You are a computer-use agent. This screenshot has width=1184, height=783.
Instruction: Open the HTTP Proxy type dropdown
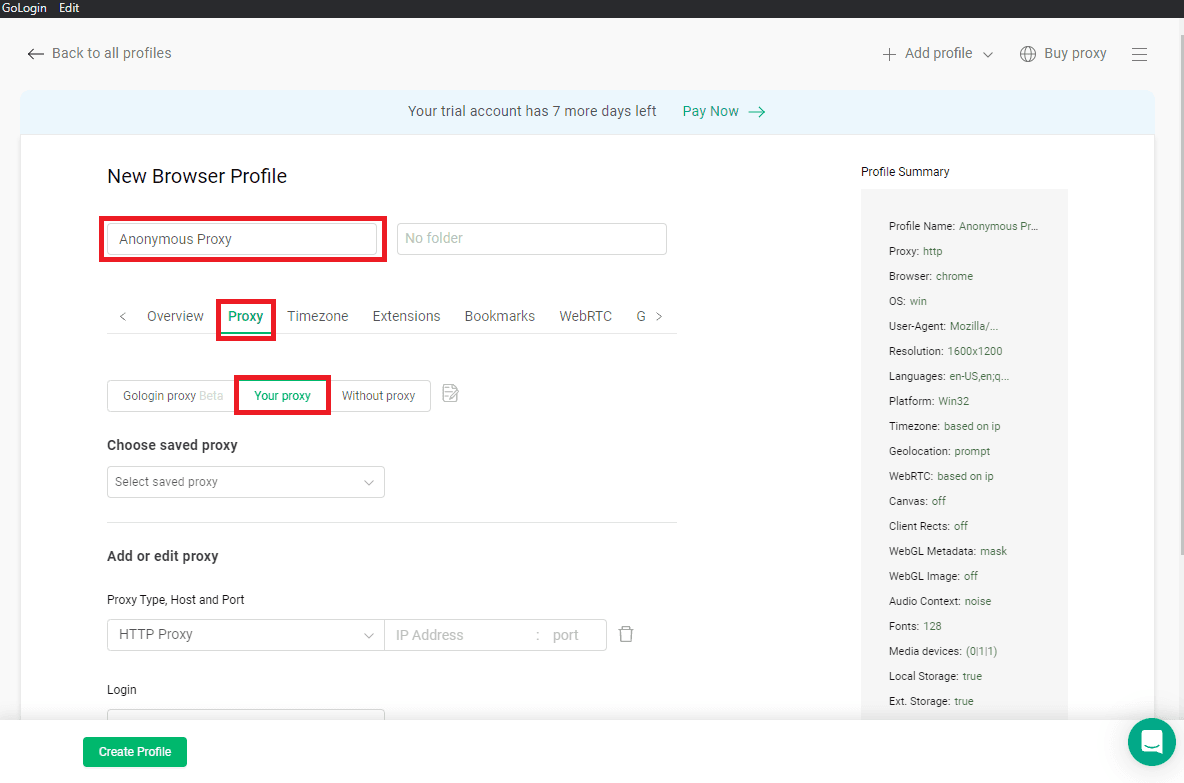(245, 634)
